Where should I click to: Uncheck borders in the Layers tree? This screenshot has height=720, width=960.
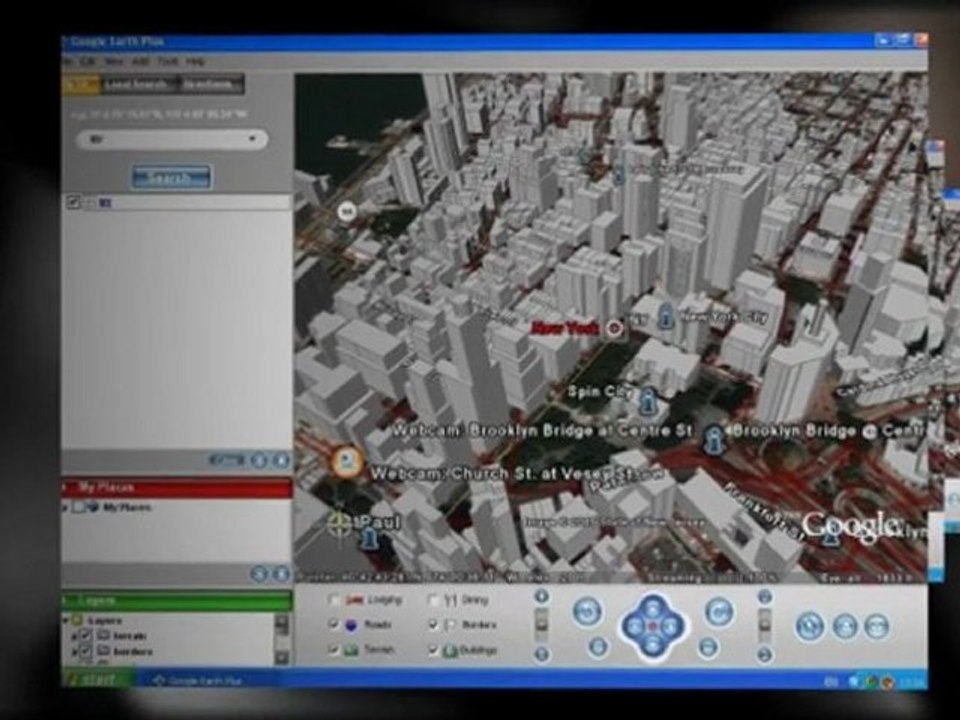[x=87, y=651]
